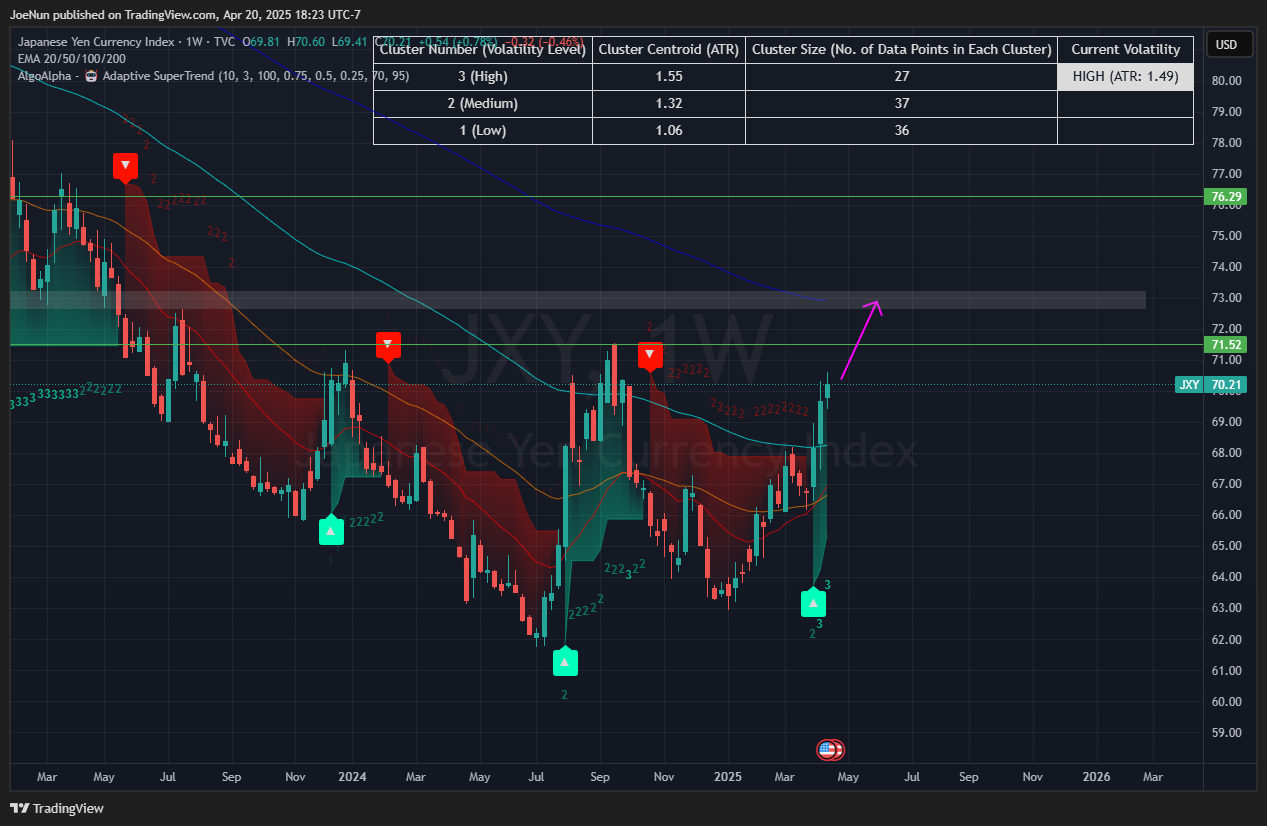This screenshot has height=826, width=1267.
Task: Click the 1.06 centroid value
Action: pos(669,130)
